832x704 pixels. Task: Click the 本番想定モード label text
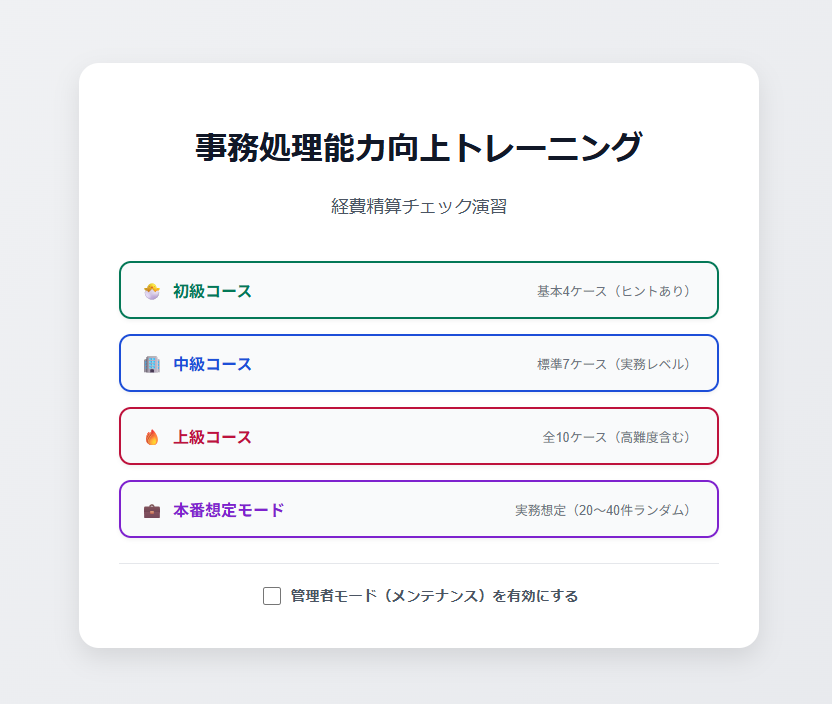click(x=227, y=509)
